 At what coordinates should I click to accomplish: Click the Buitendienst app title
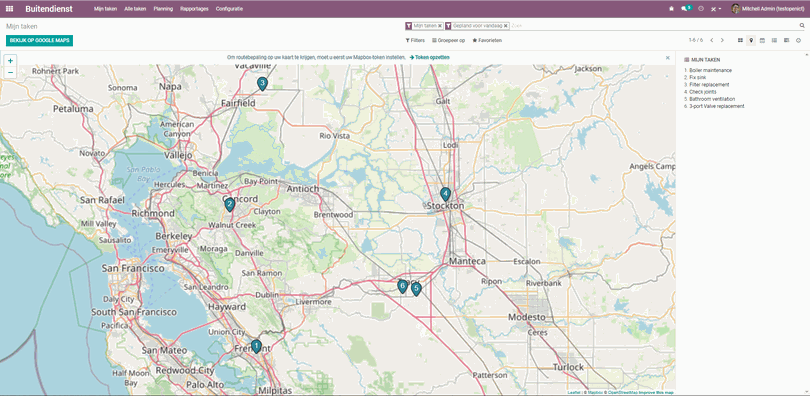coord(49,9)
